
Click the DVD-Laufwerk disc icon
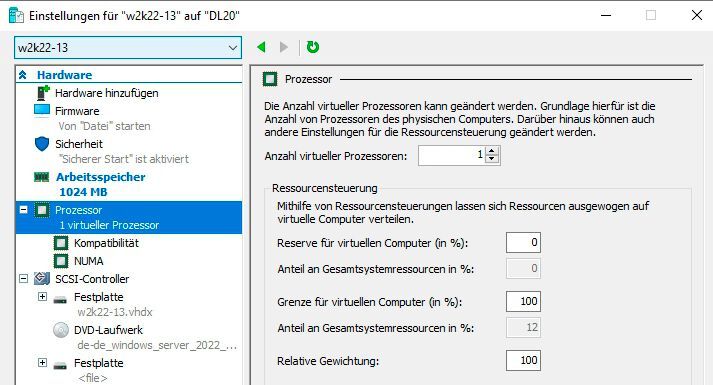[61, 330]
